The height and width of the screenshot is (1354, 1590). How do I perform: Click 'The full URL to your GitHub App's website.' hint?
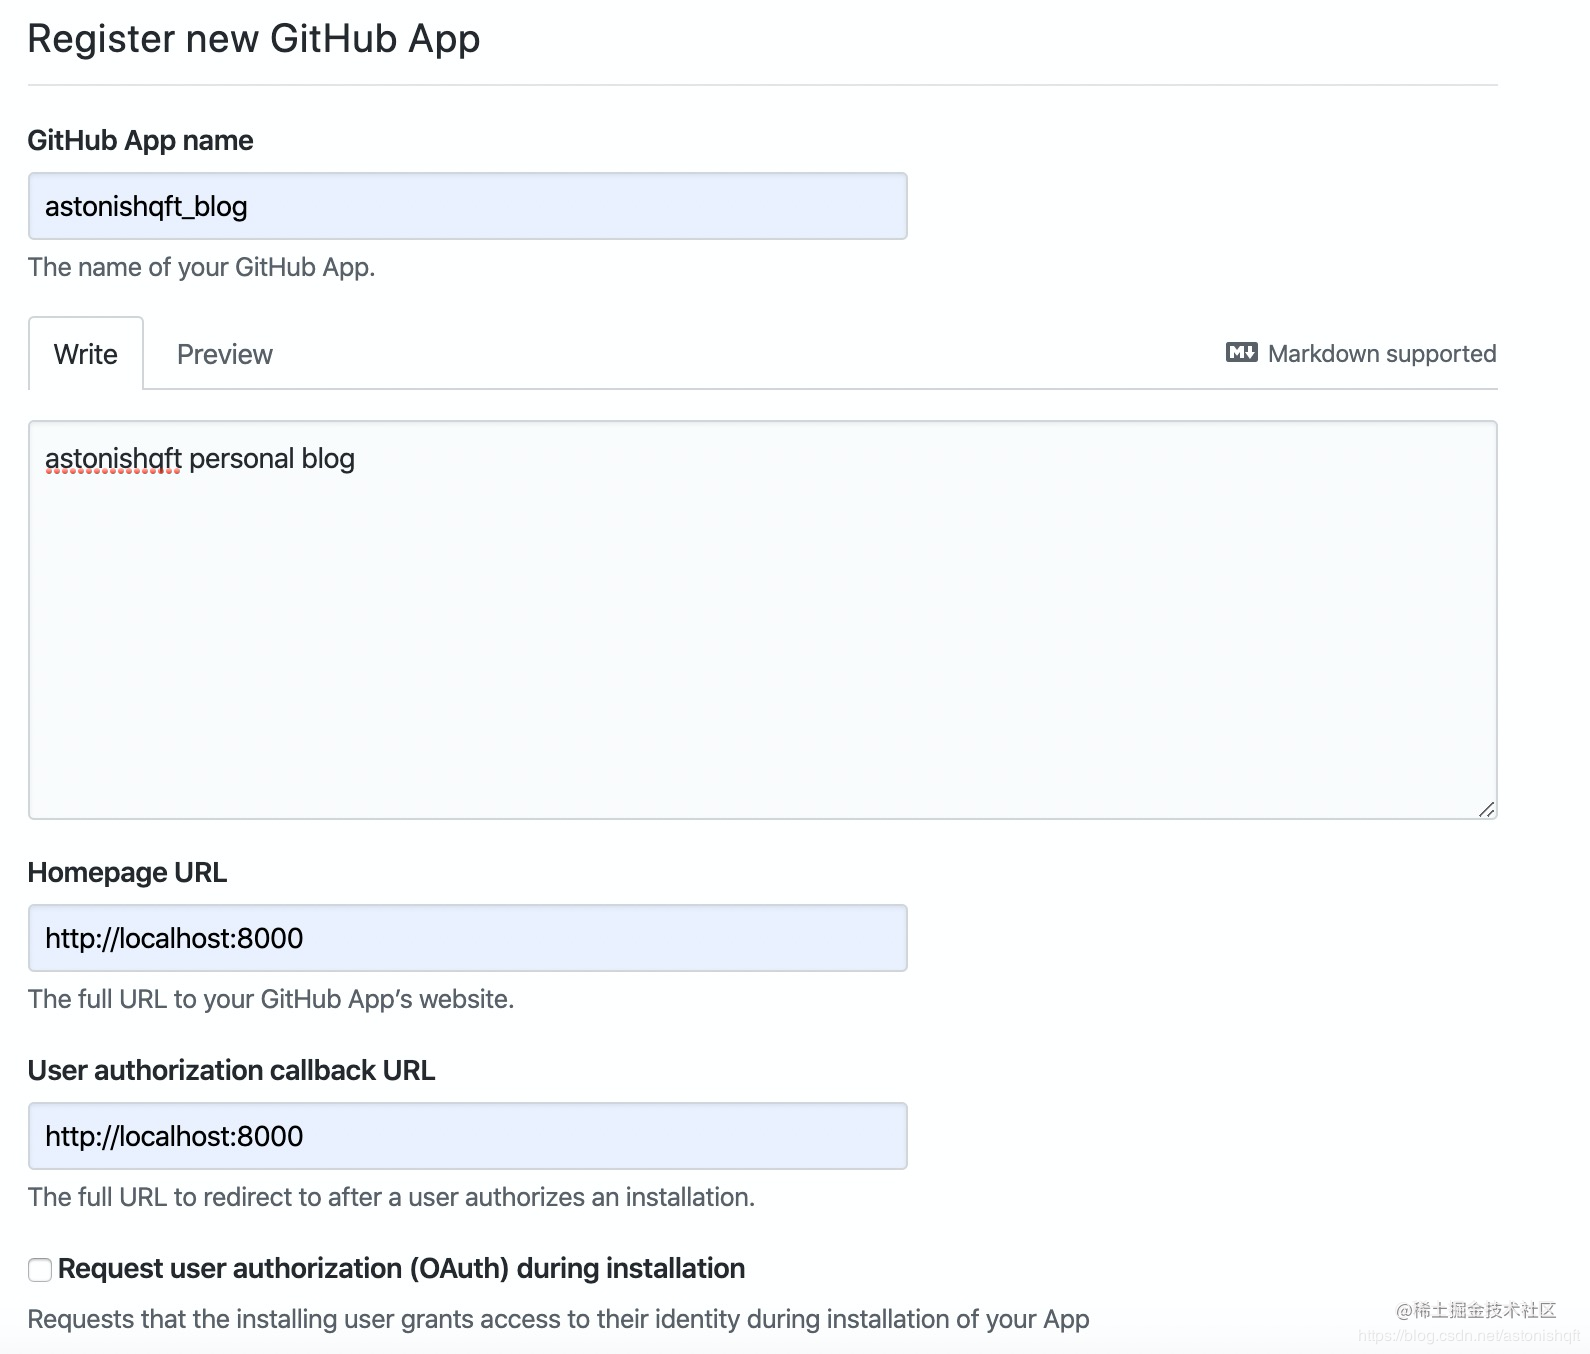tap(271, 999)
